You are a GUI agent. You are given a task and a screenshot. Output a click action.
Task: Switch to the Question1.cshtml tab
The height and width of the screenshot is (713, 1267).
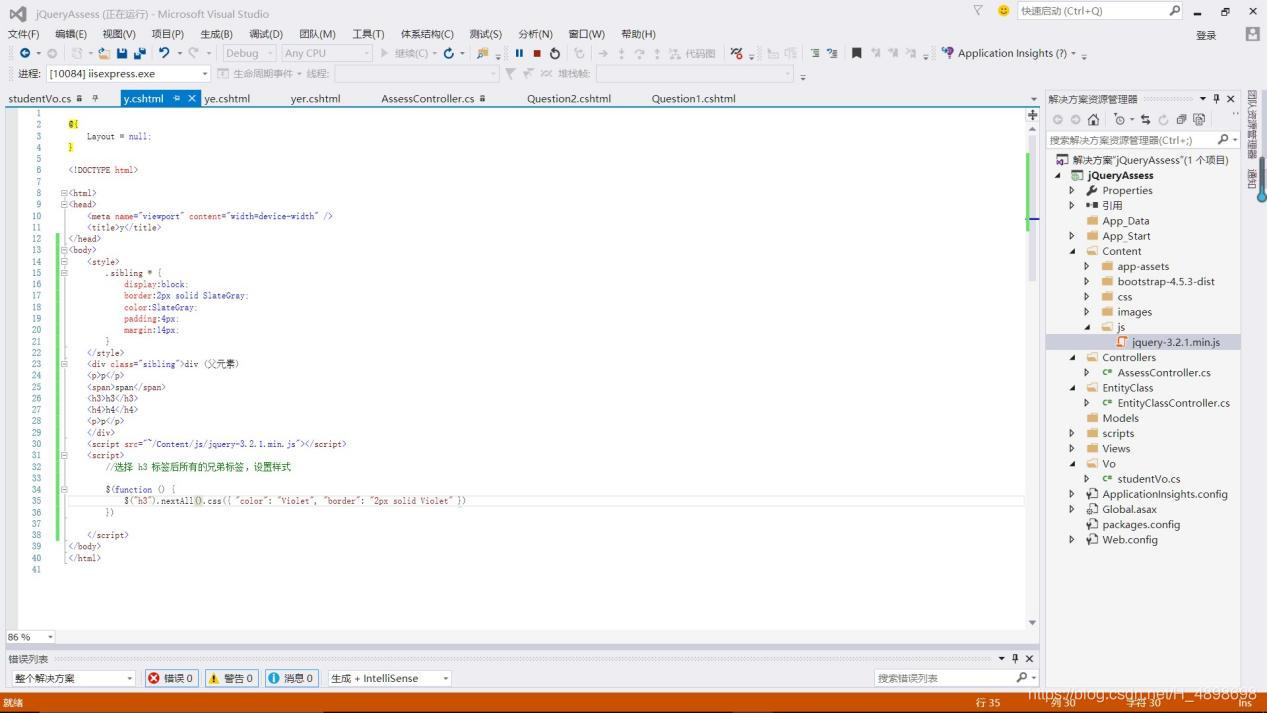(x=693, y=99)
